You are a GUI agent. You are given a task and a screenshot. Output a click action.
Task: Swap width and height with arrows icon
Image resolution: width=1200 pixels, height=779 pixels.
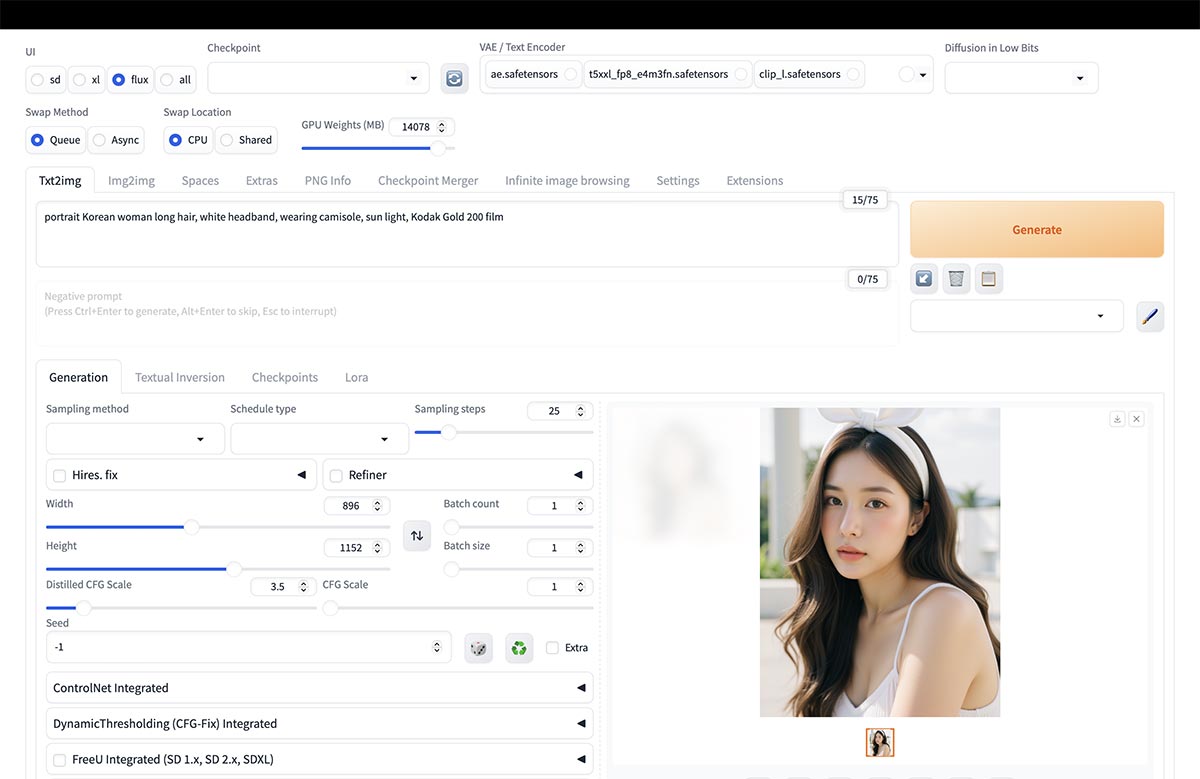417,535
